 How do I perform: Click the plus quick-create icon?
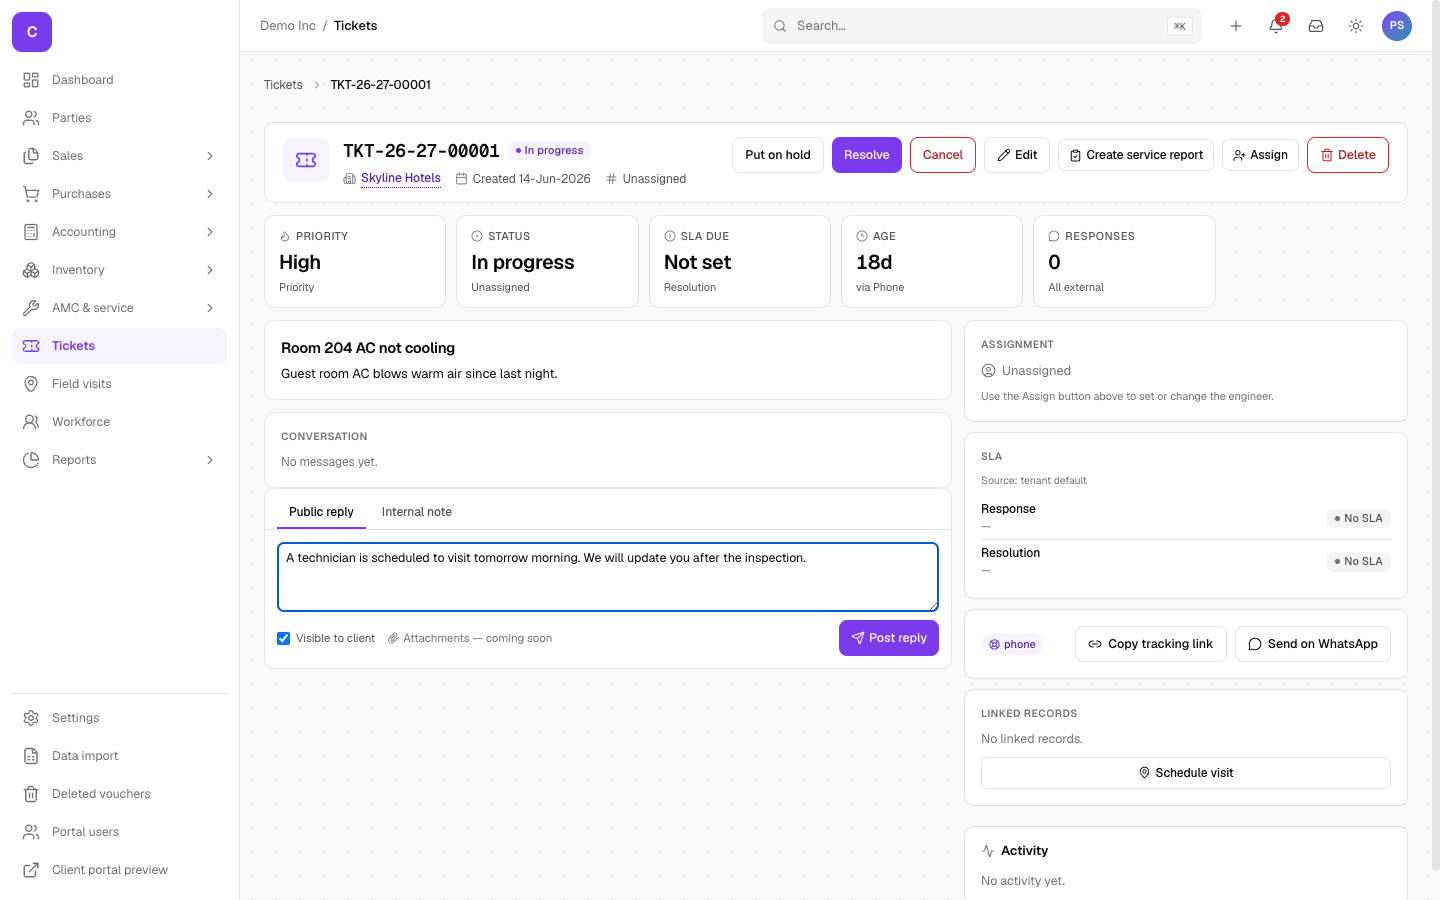coord(1236,26)
